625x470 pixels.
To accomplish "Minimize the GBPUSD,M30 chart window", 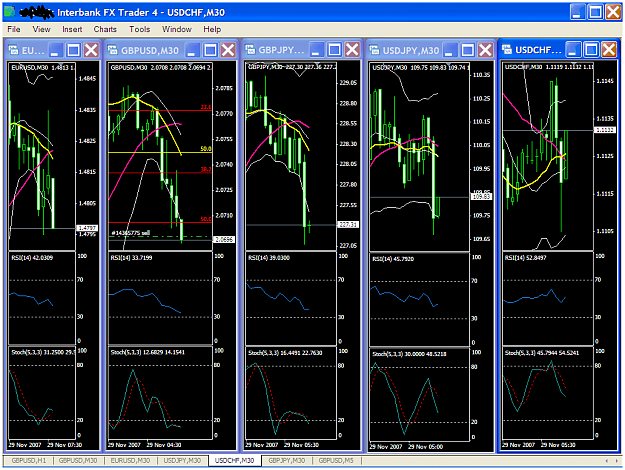I will pos(192,50).
